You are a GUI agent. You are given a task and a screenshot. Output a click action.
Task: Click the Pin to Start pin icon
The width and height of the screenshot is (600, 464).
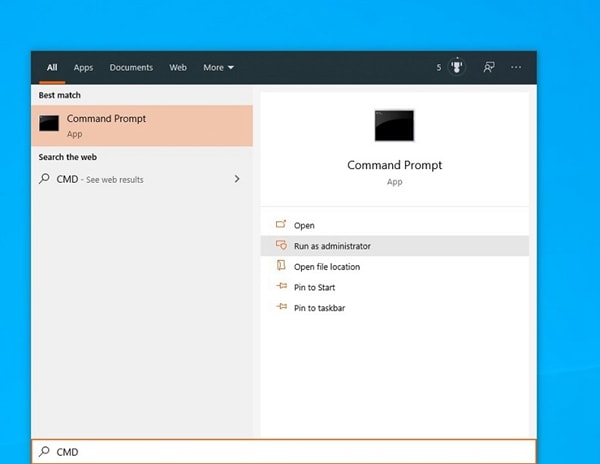[282, 286]
